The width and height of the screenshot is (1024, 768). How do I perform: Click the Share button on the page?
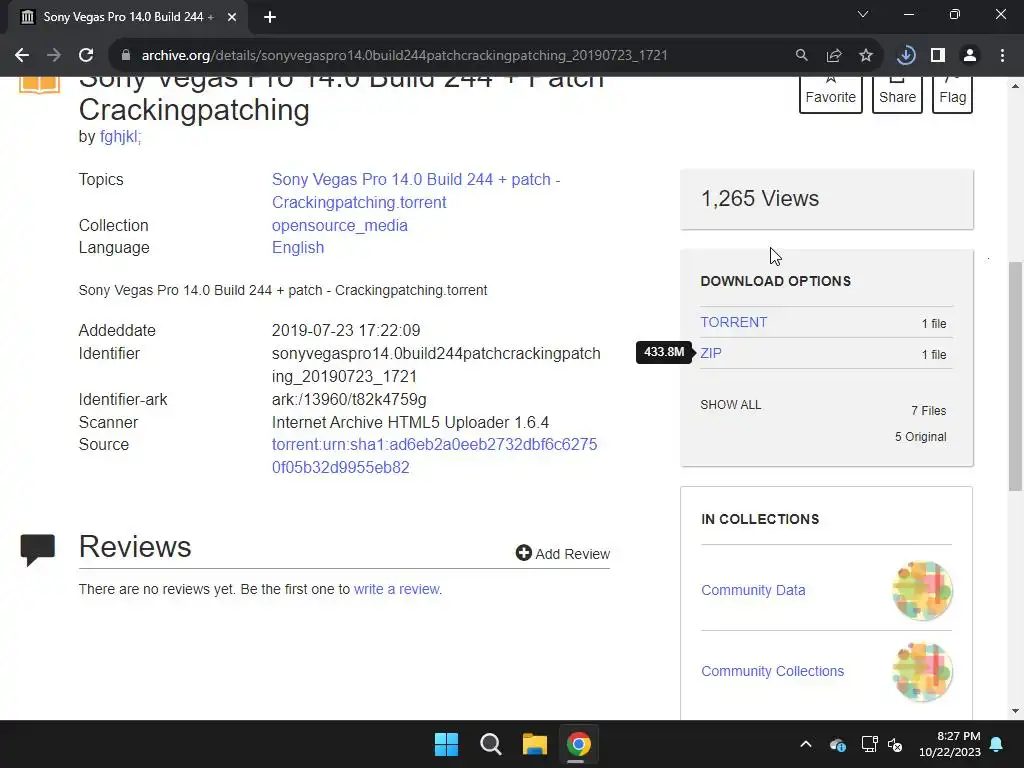coord(897,95)
